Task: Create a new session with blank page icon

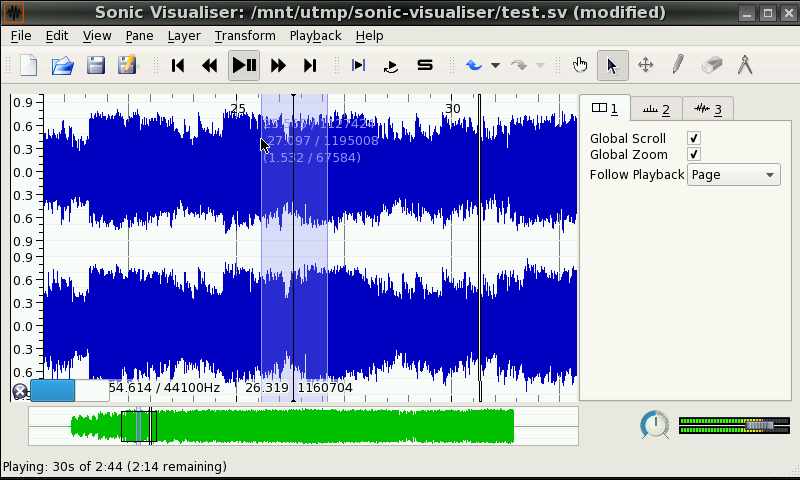Action: 29,66
